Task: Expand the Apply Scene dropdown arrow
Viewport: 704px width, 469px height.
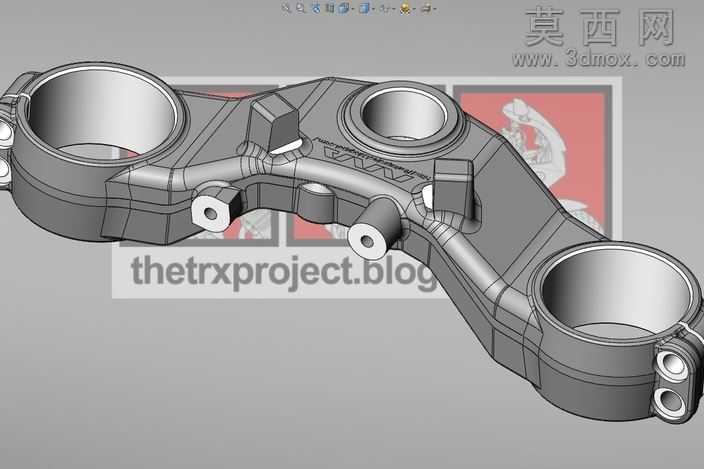Action: (435, 9)
